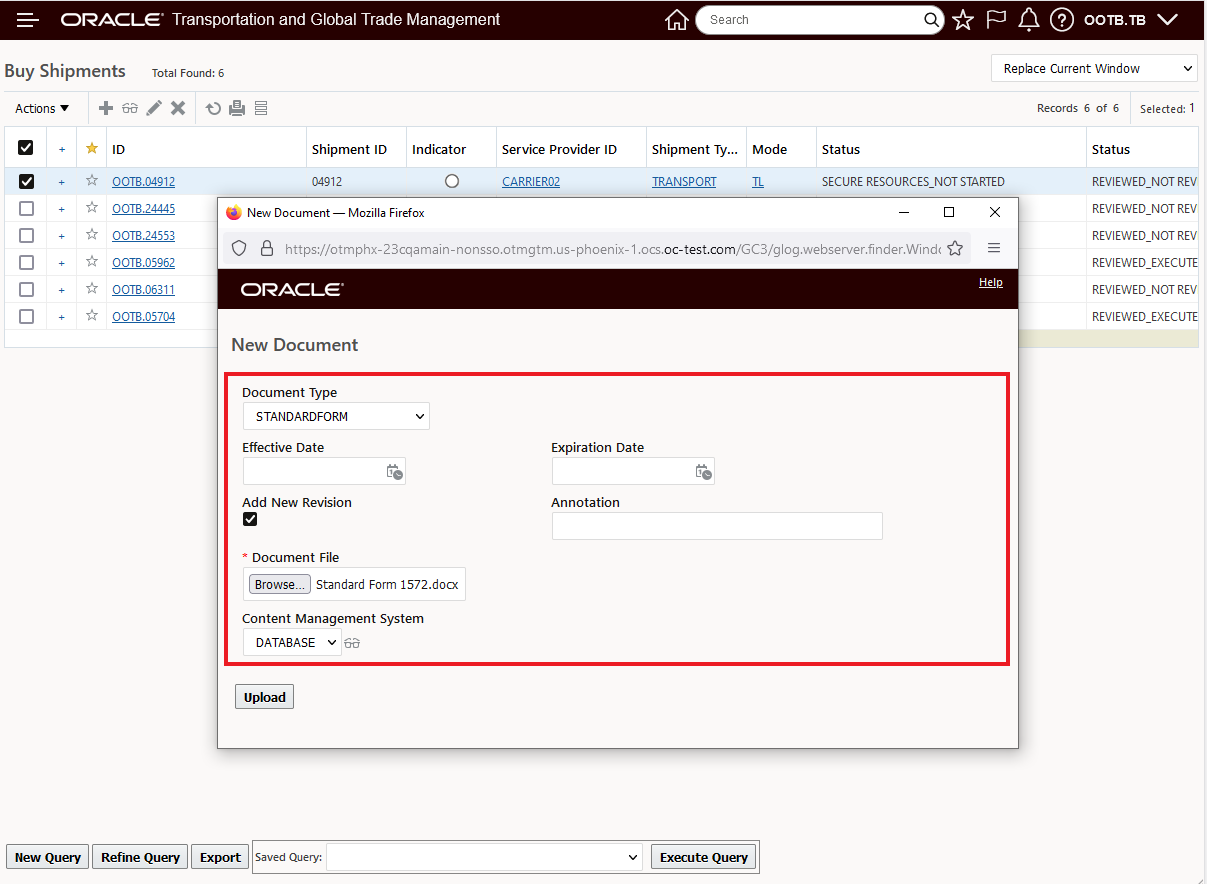1207x884 pixels.
Task: Open the Saved Query dropdown
Action: coord(485,857)
